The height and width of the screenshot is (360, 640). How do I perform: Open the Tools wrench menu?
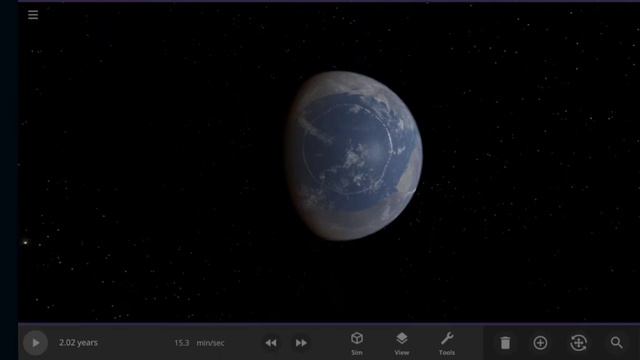pyautogui.click(x=447, y=343)
